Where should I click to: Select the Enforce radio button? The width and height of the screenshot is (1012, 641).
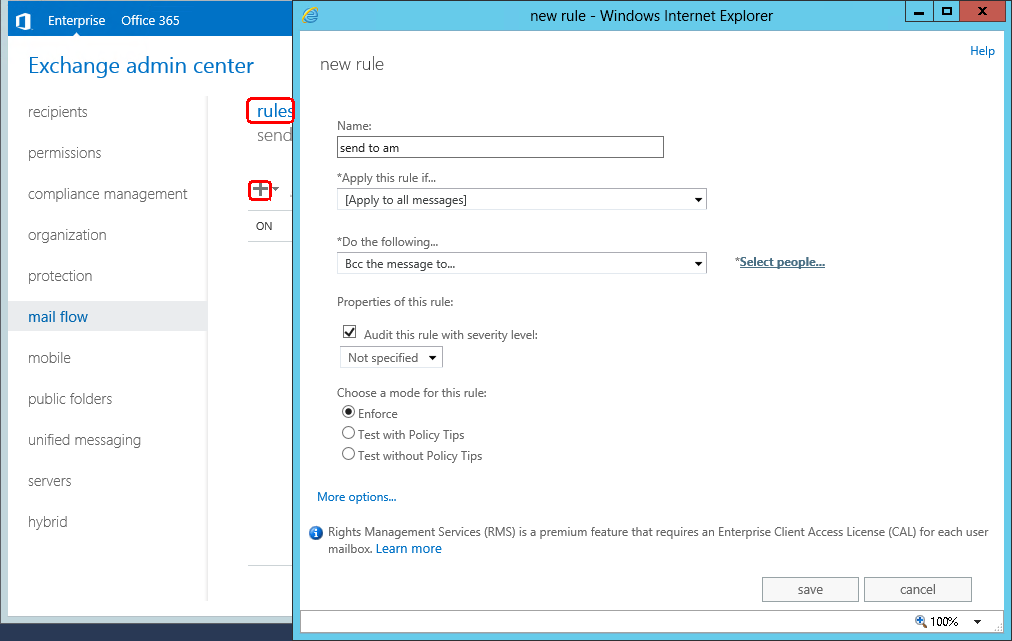tap(349, 412)
